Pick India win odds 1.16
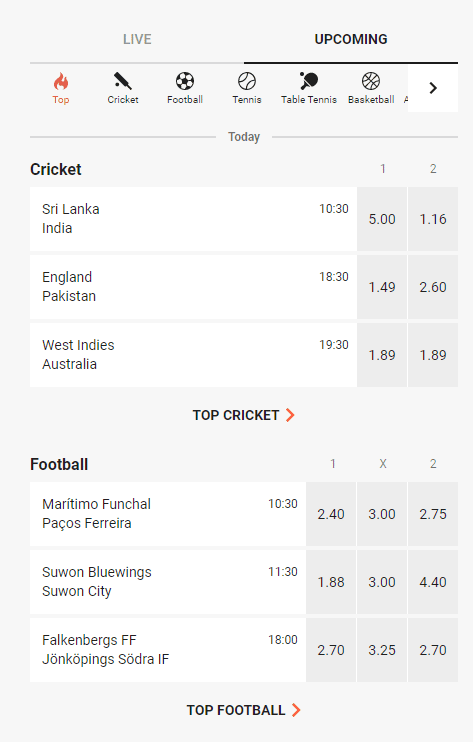The height and width of the screenshot is (742, 473). pos(433,219)
